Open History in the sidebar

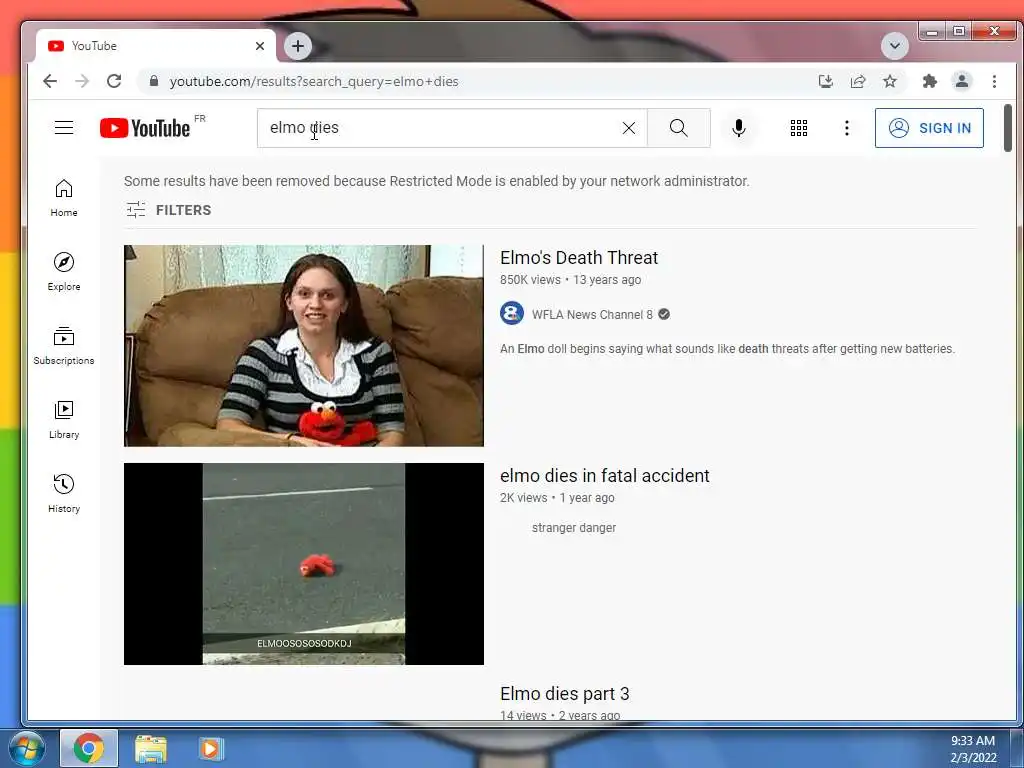[x=64, y=494]
